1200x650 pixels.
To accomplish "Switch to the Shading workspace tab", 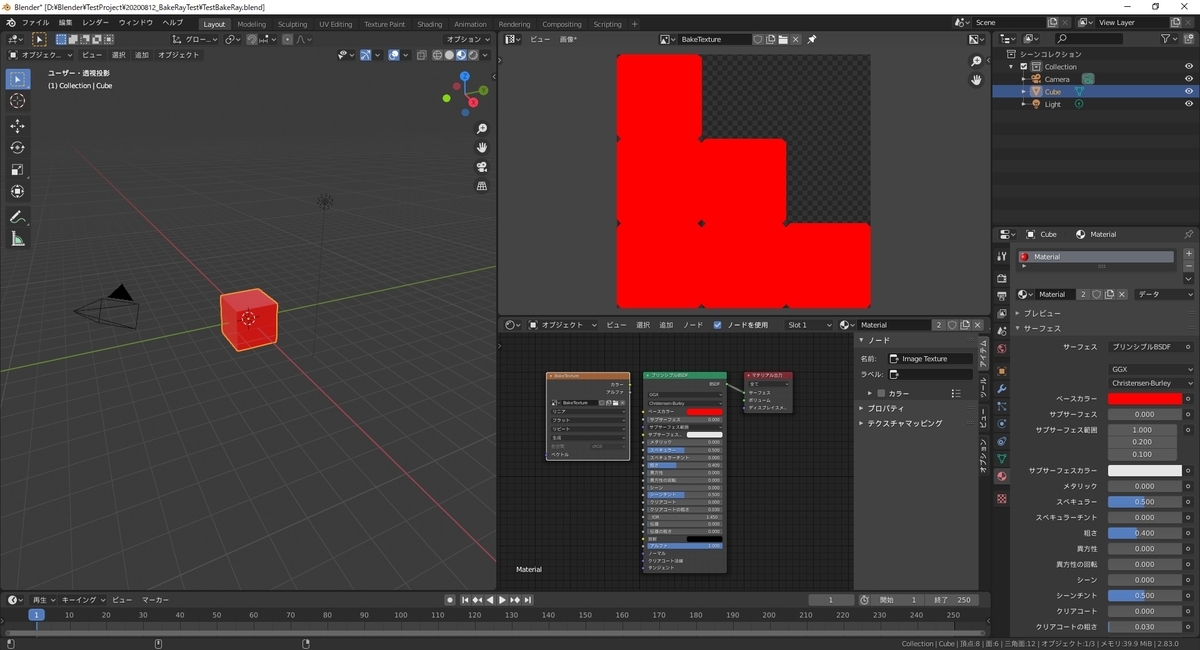I will [430, 24].
